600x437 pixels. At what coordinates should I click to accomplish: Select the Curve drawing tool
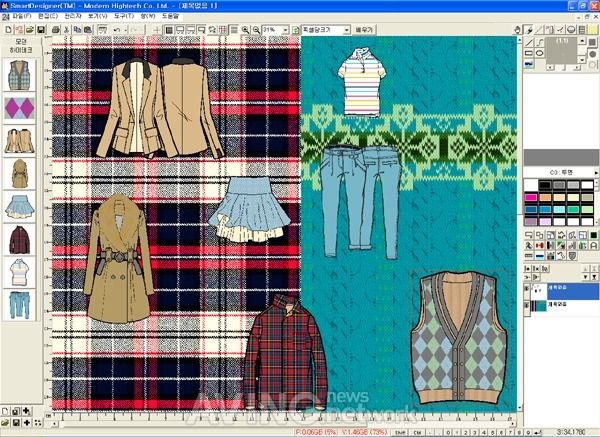[x=540, y=42]
